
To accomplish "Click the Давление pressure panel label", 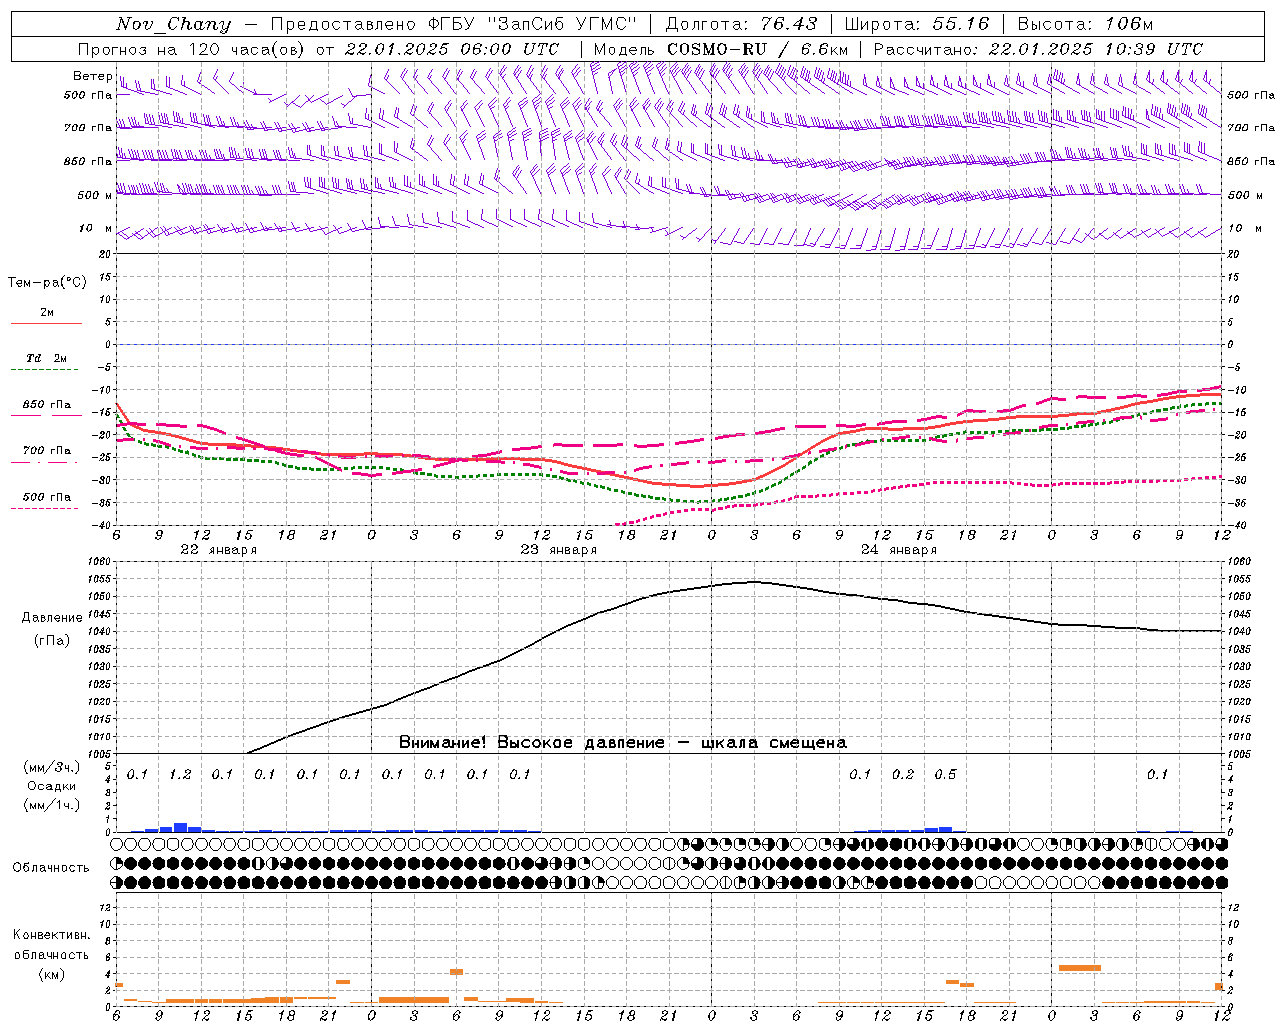I will [52, 618].
